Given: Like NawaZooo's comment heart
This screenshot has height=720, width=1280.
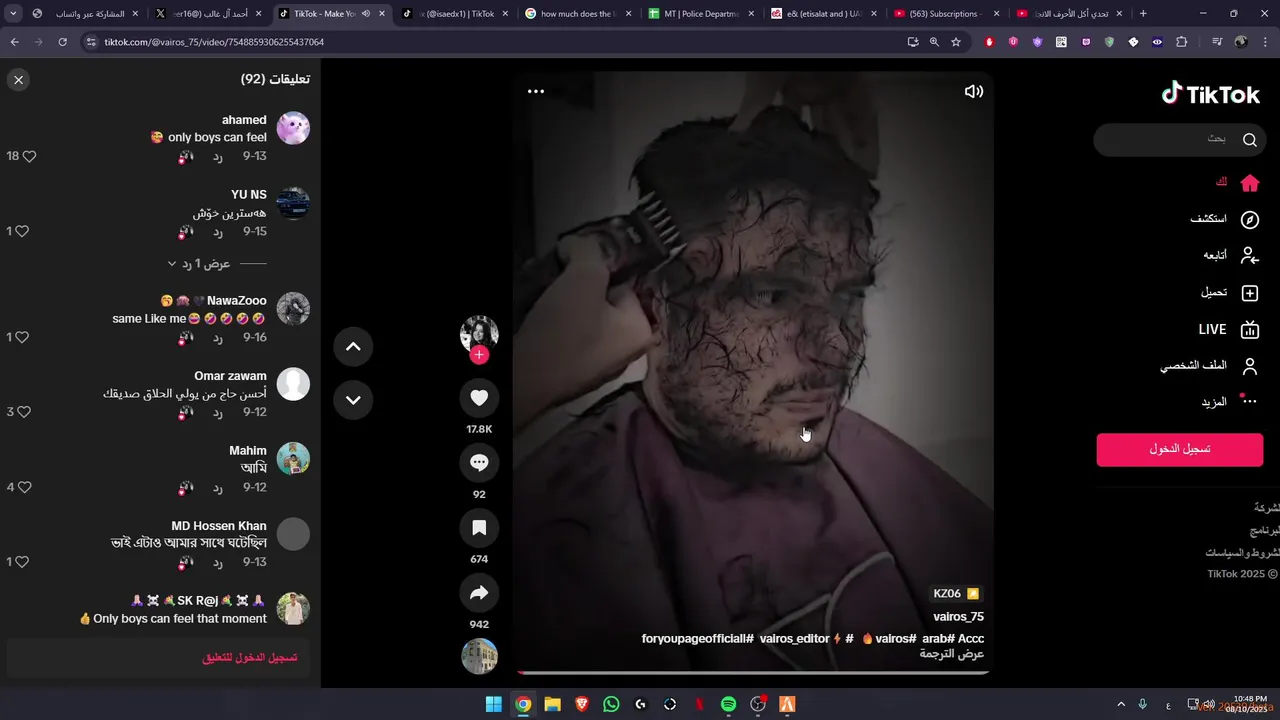Looking at the screenshot, I should 22,337.
